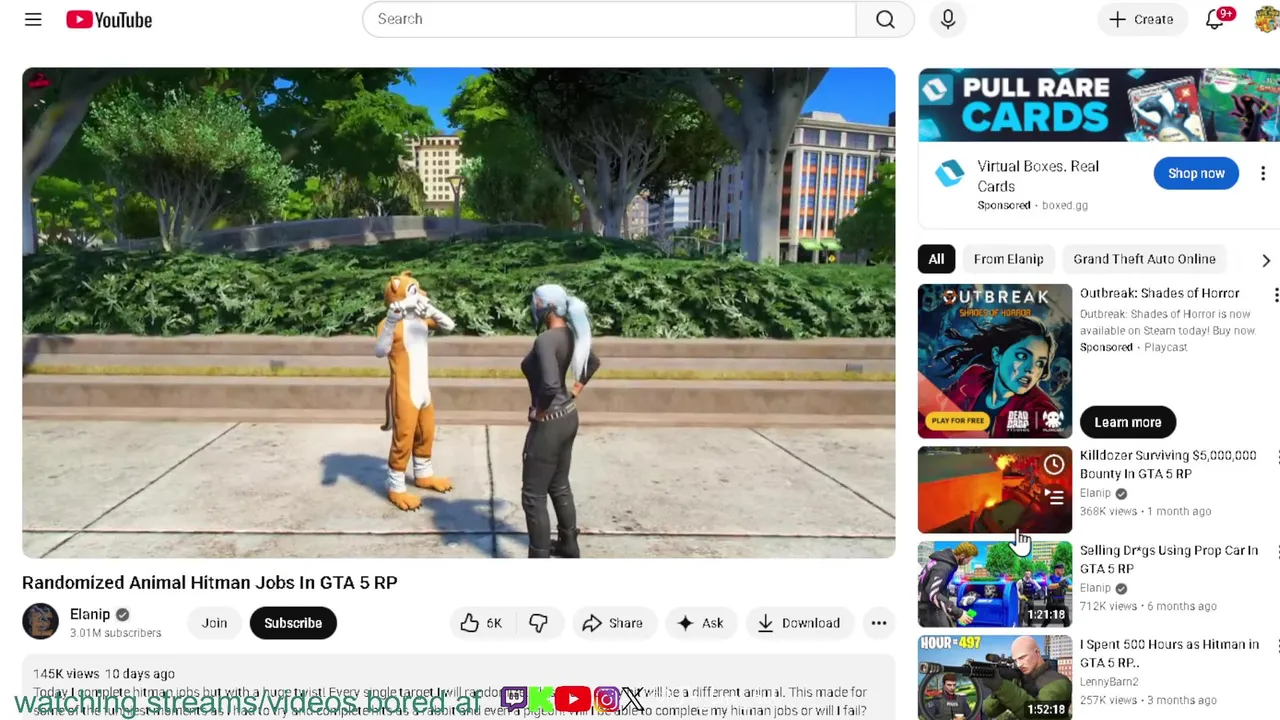1280x720 pixels.
Task: Click the Join membership button
Action: coord(214,623)
